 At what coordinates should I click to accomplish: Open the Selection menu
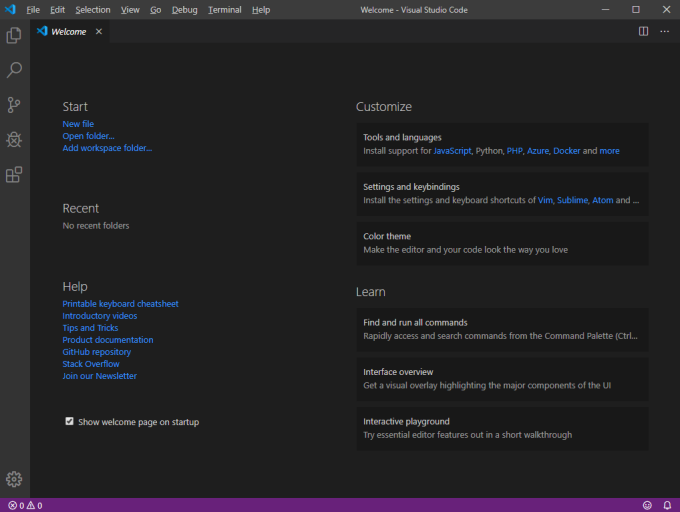tap(93, 10)
